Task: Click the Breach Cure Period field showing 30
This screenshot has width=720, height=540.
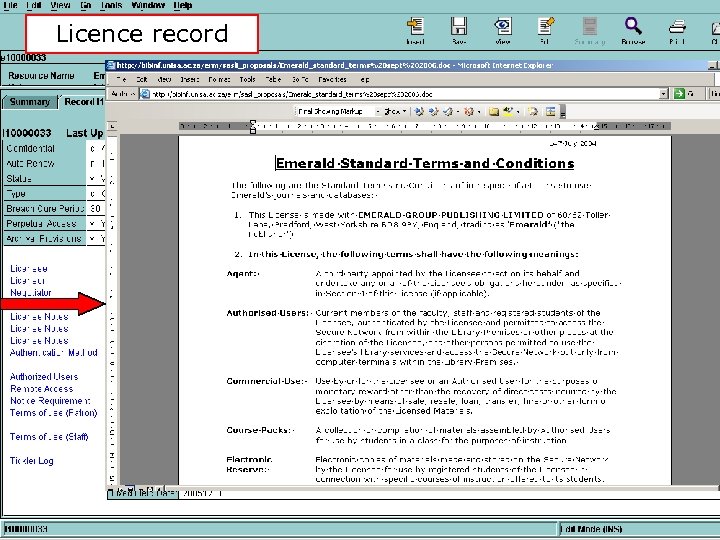Action: pyautogui.click(x=96, y=208)
